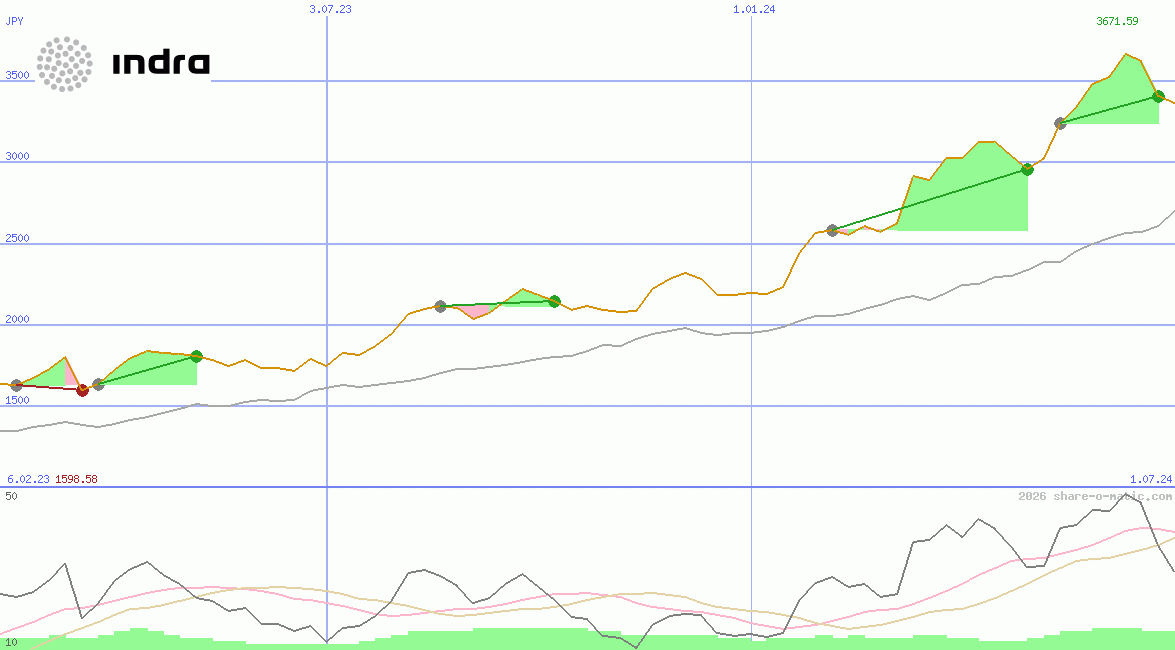1175x650 pixels.
Task: Click the 1.07.24 end date label
Action: (1150, 479)
